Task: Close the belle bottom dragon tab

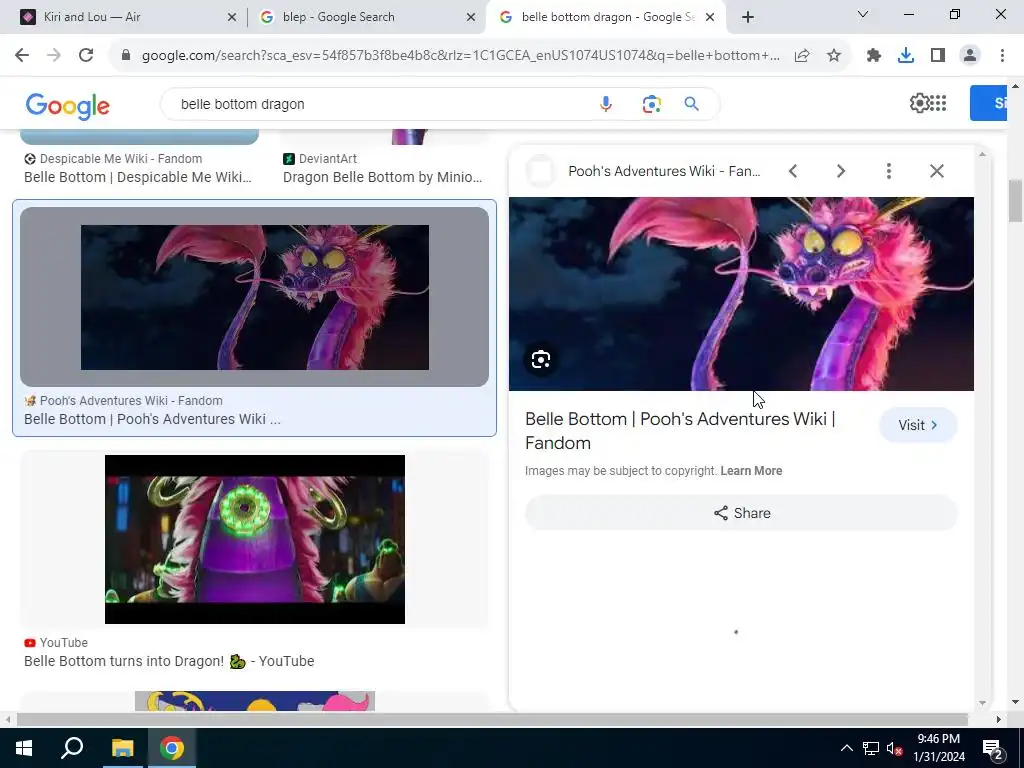Action: [x=710, y=18]
